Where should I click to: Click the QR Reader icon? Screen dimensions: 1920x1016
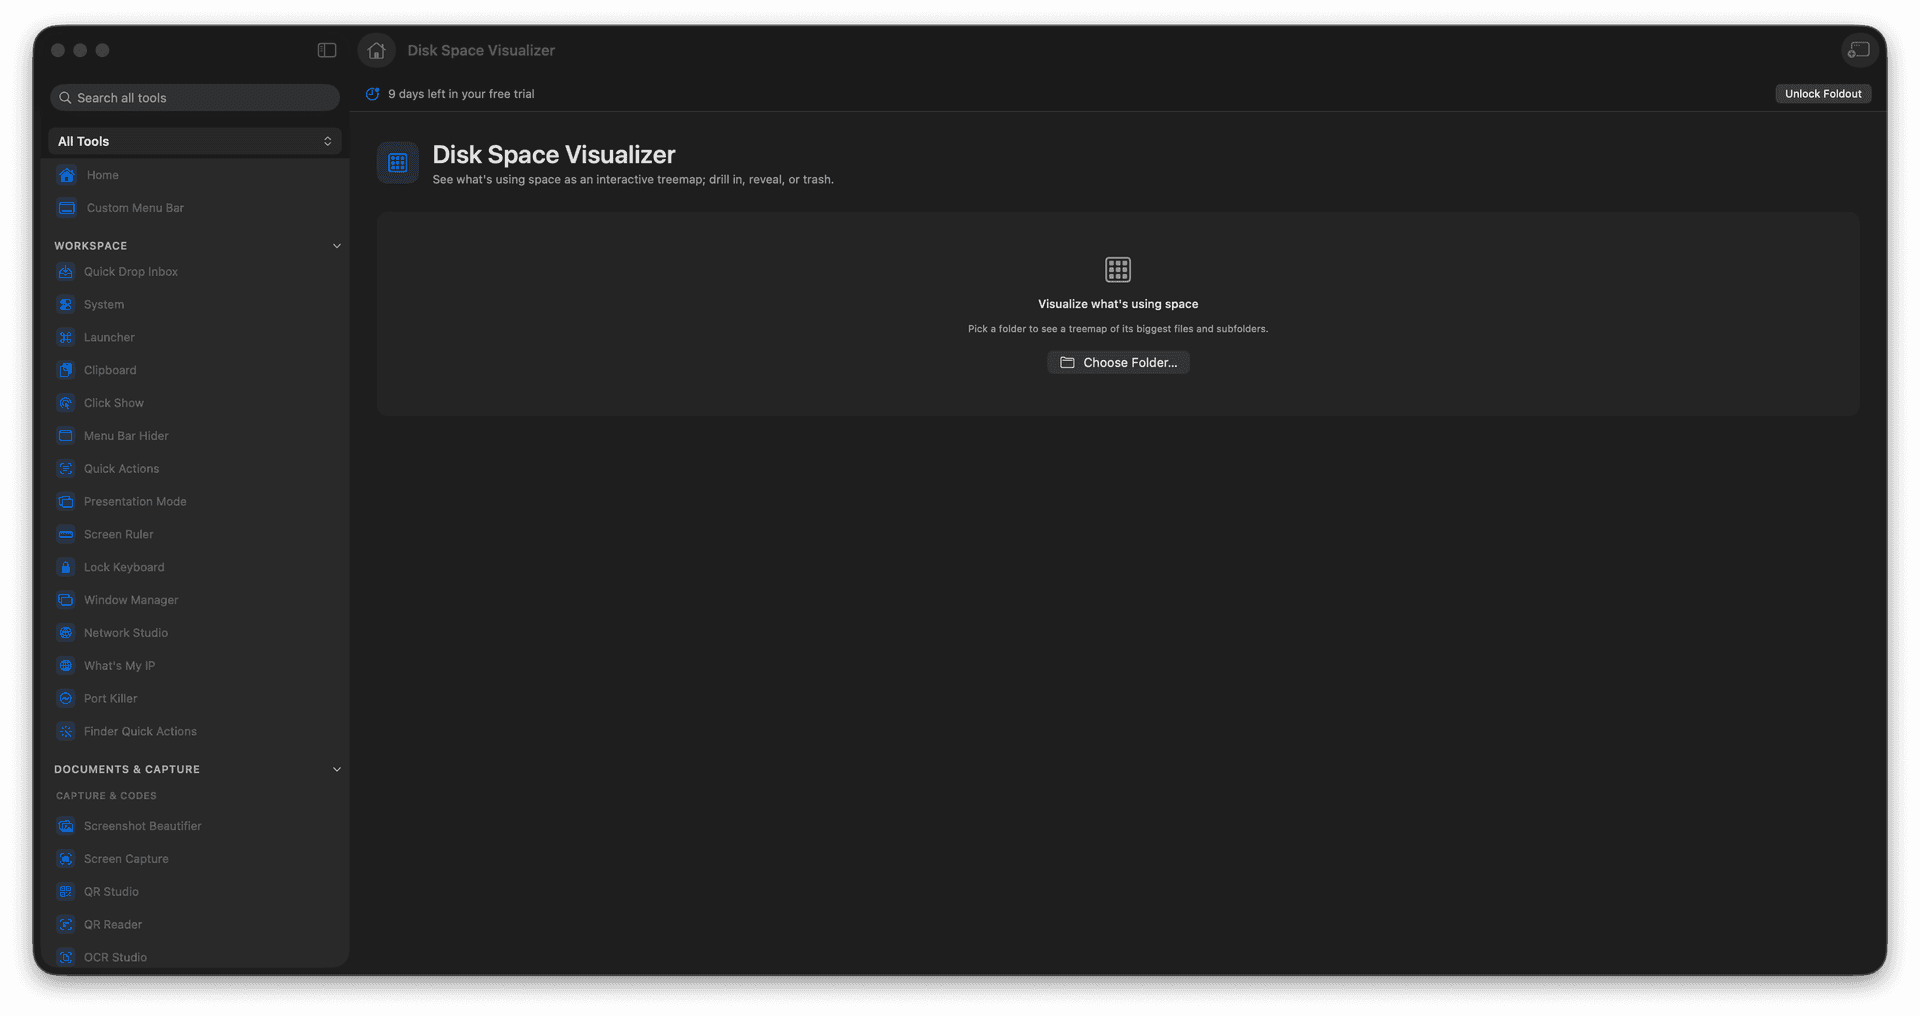[66, 925]
